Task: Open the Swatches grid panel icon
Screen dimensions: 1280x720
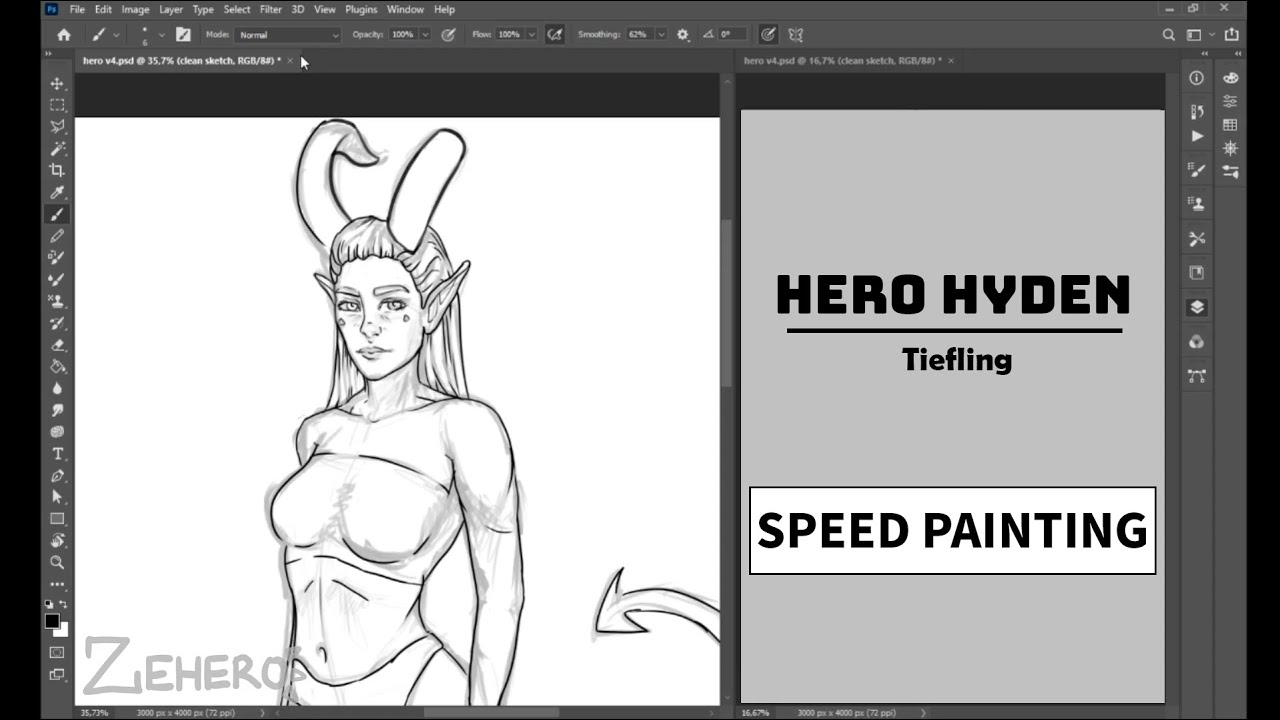Action: tap(1230, 125)
